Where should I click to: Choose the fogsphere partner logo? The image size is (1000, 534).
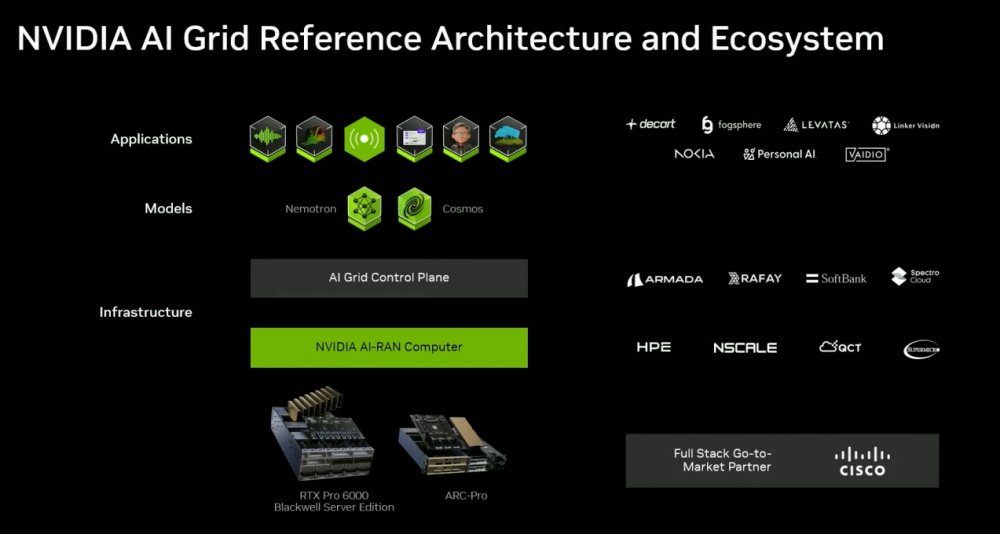pyautogui.click(x=731, y=125)
